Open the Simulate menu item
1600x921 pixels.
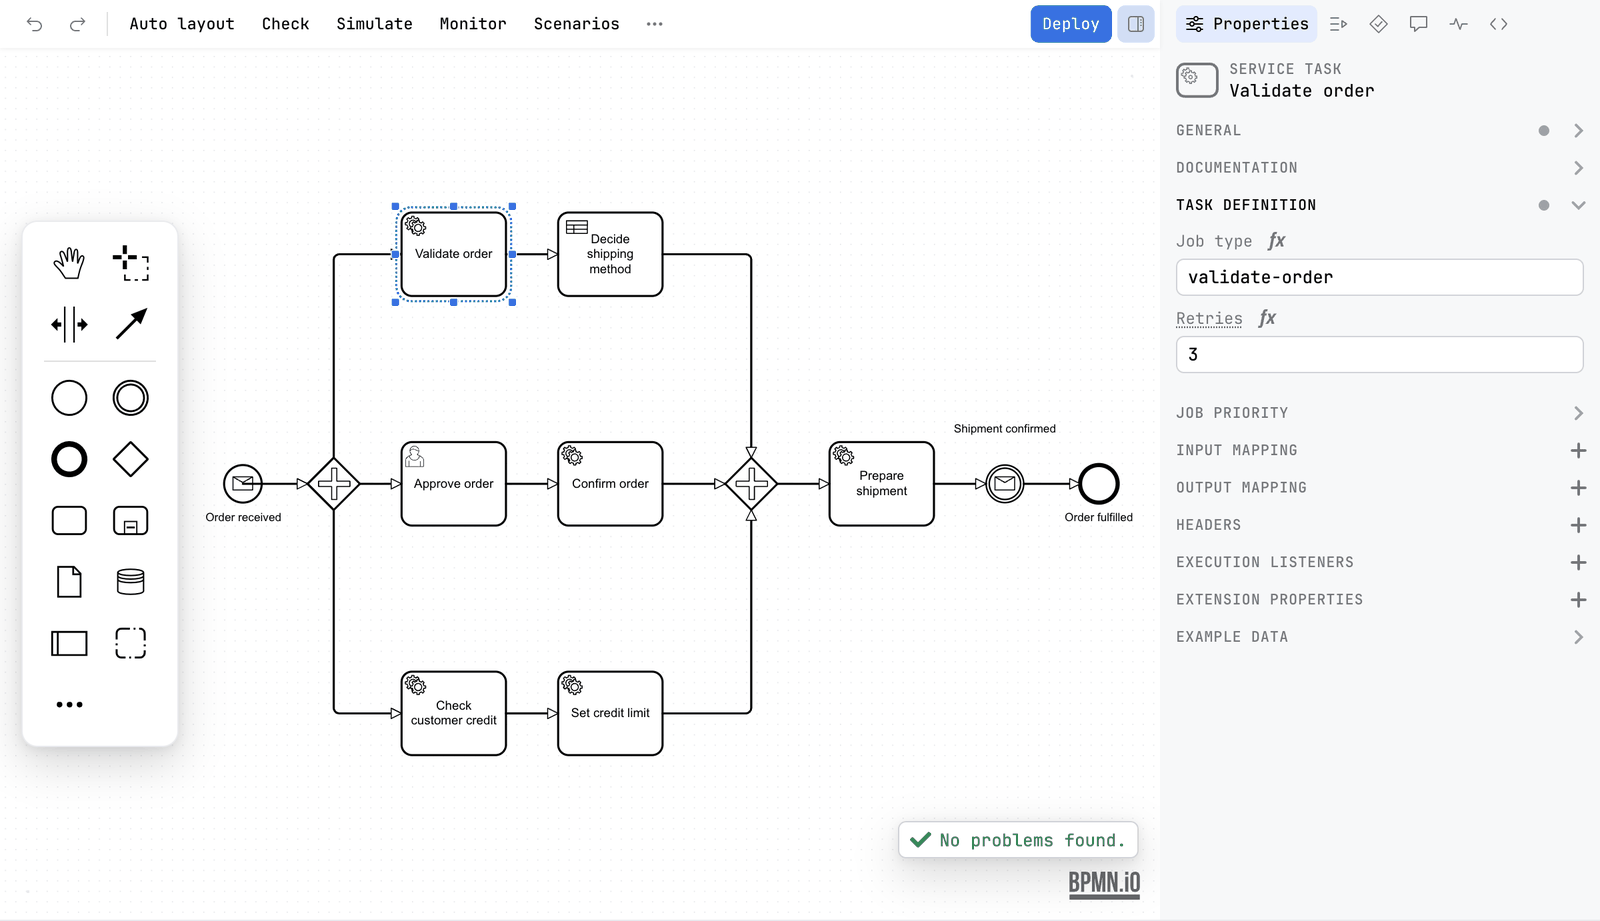pyautogui.click(x=374, y=24)
